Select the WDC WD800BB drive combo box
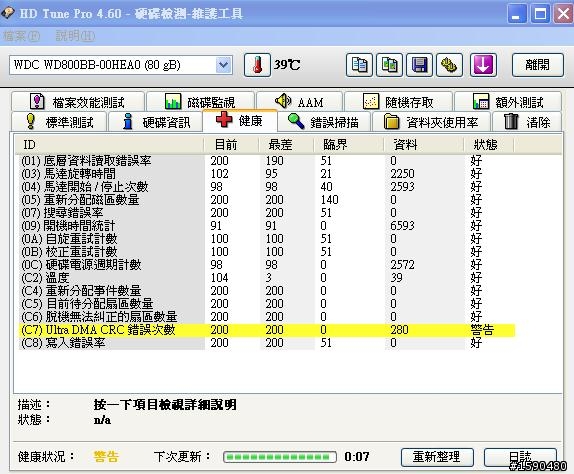574x474 pixels. click(x=121, y=65)
